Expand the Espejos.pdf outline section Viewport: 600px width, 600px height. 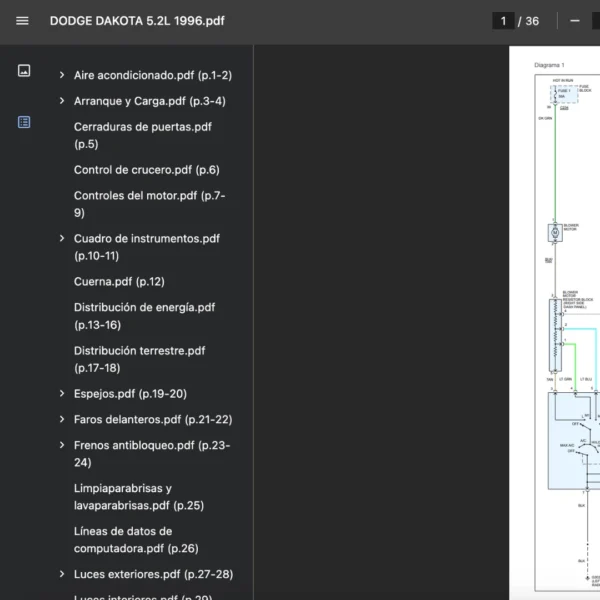[62, 394]
